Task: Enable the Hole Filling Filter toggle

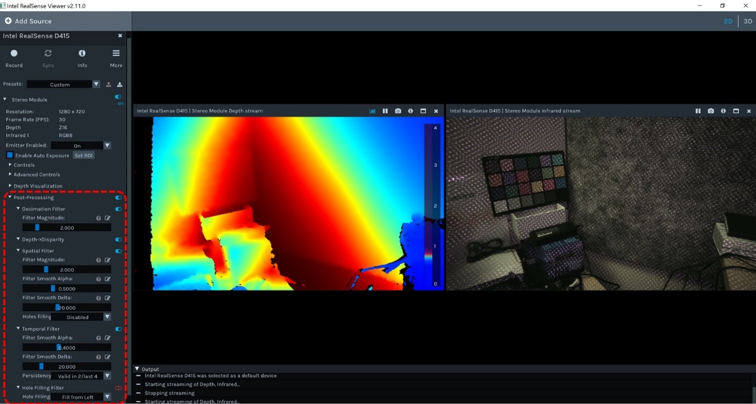Action: pyautogui.click(x=118, y=388)
